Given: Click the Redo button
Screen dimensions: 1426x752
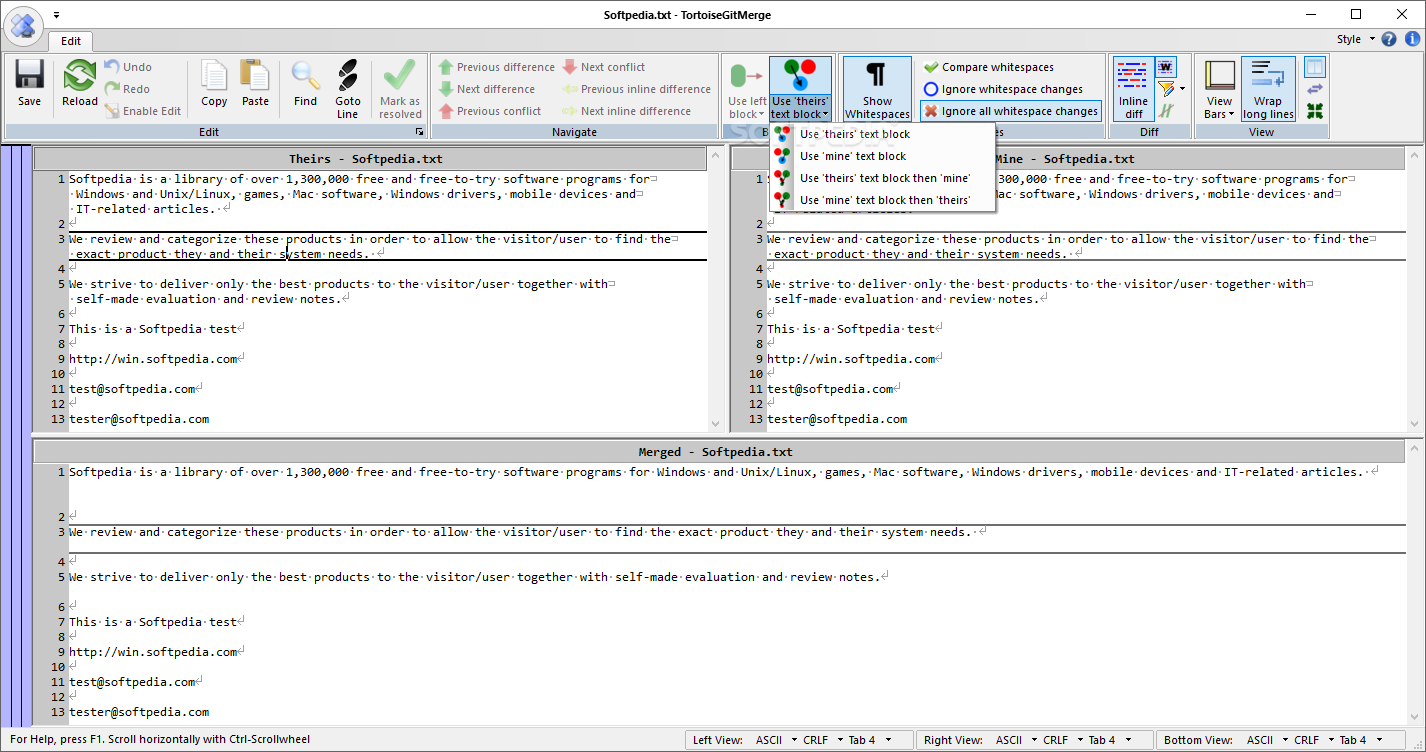Looking at the screenshot, I should (x=127, y=89).
